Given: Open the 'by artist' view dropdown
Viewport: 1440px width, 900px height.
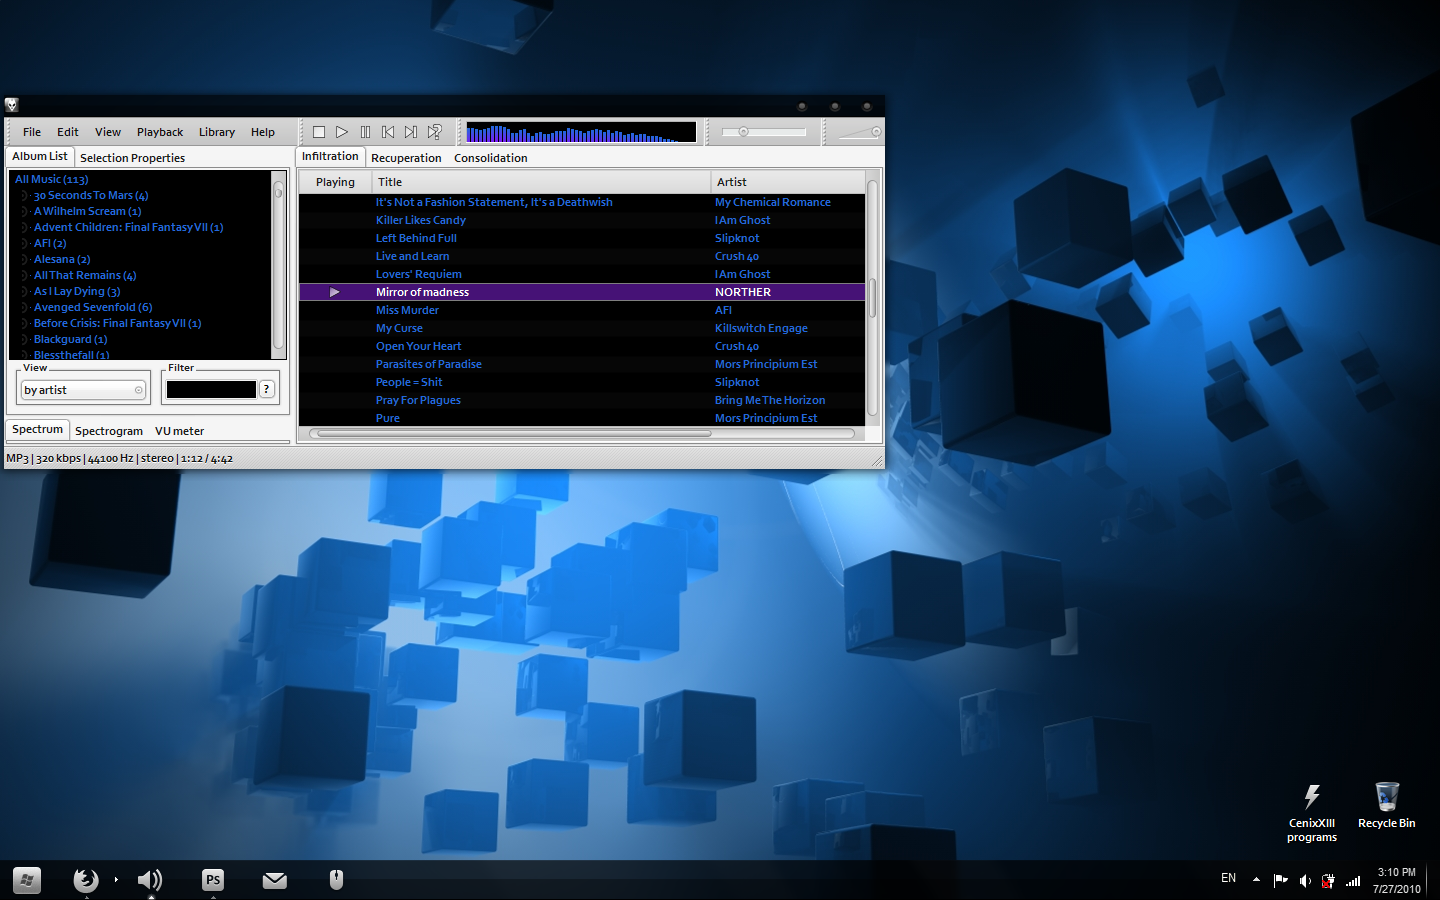Looking at the screenshot, I should click(84, 390).
